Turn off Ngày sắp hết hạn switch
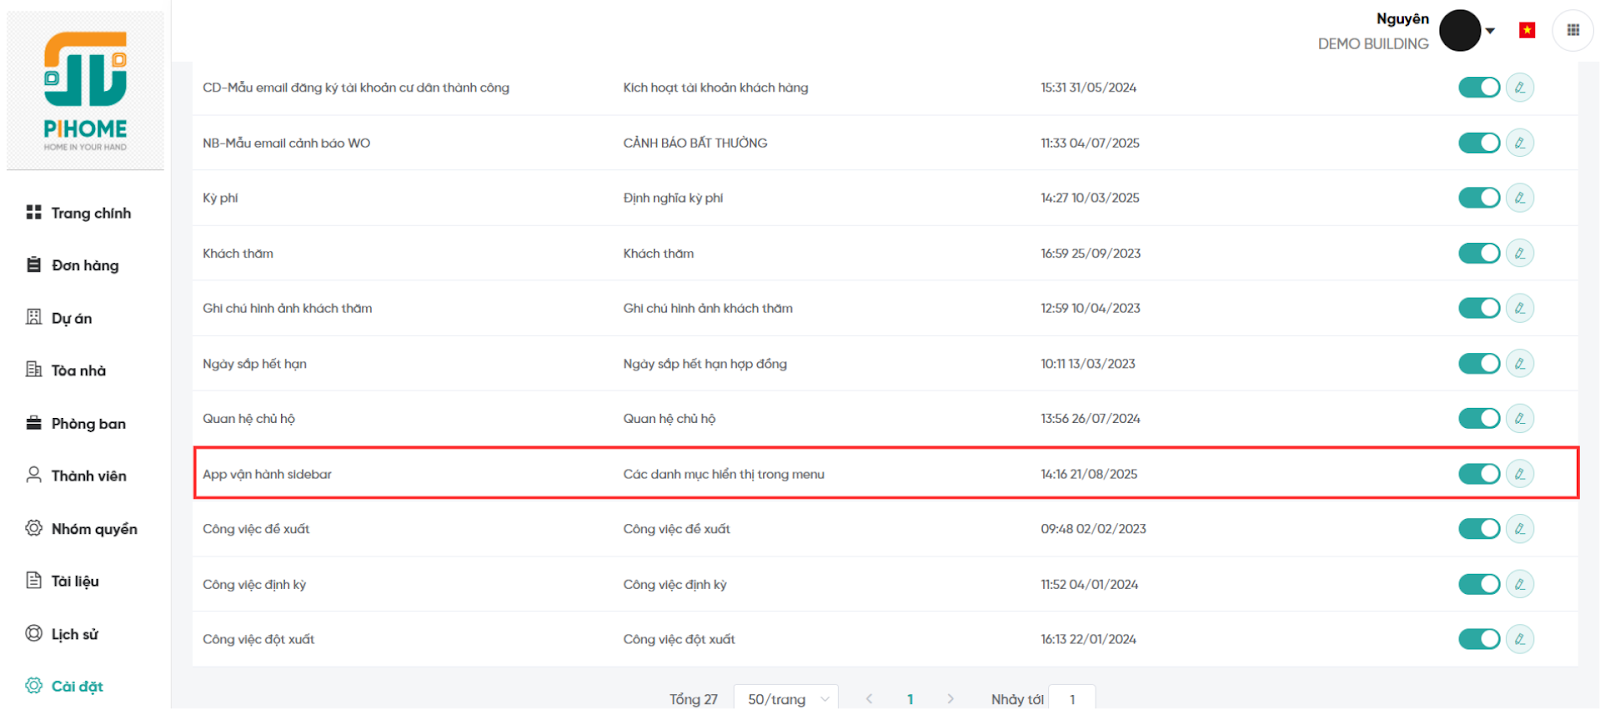The width and height of the screenshot is (1600, 715). [1478, 364]
